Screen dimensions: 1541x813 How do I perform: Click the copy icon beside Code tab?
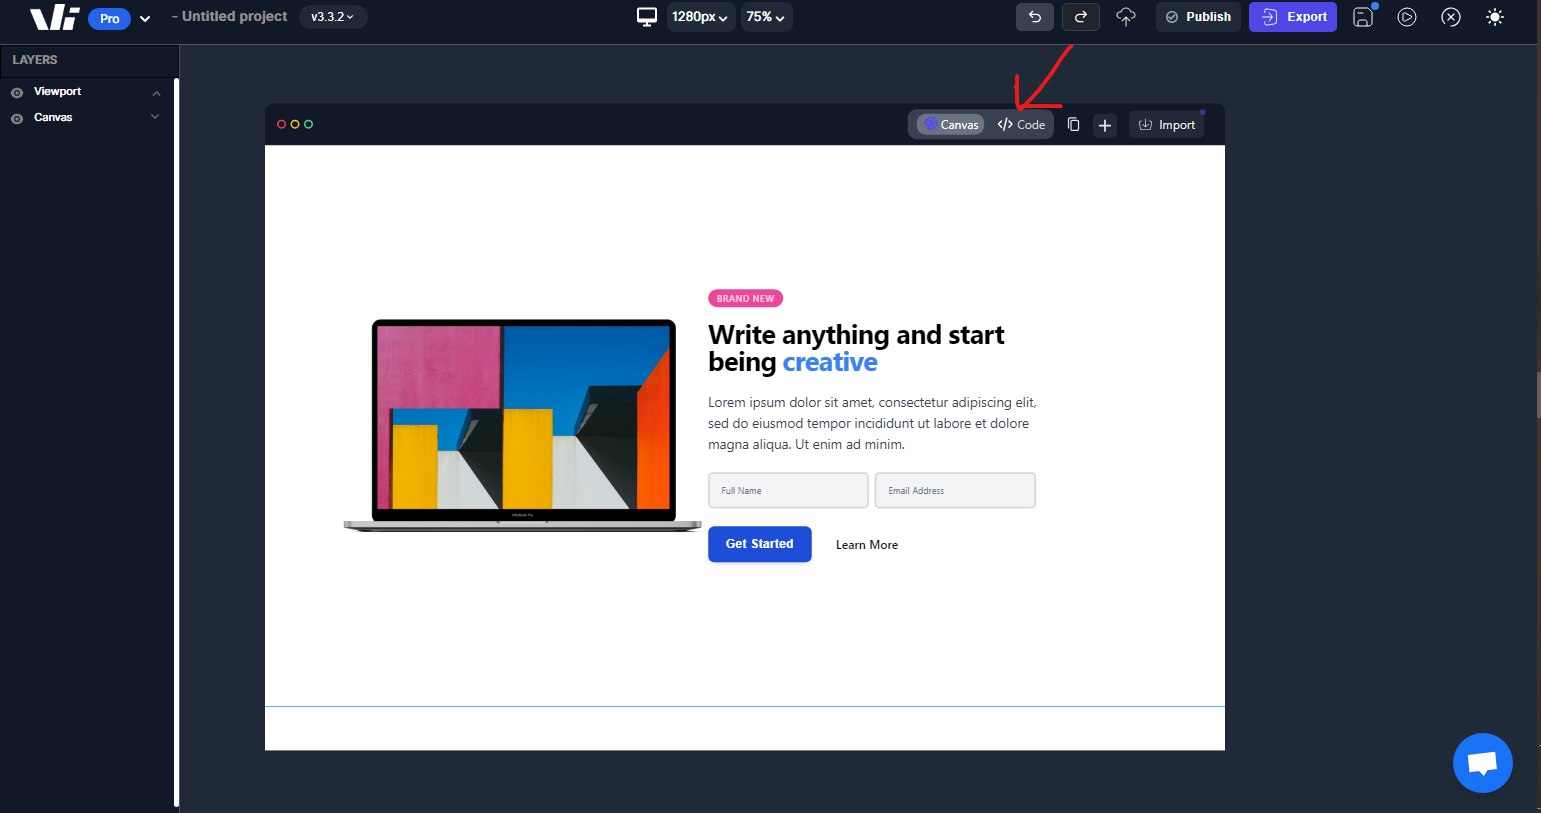pyautogui.click(x=1073, y=125)
